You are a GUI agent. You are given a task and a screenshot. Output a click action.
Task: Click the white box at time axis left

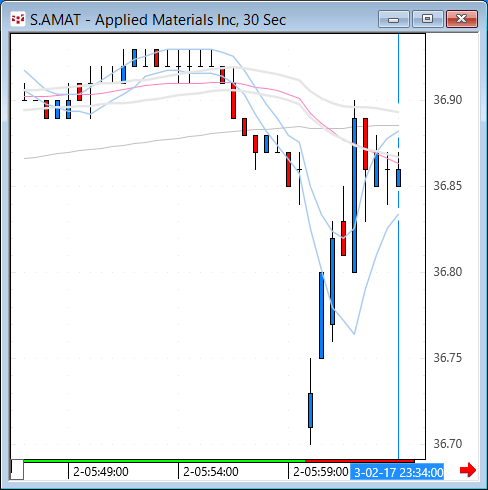pos(17,469)
